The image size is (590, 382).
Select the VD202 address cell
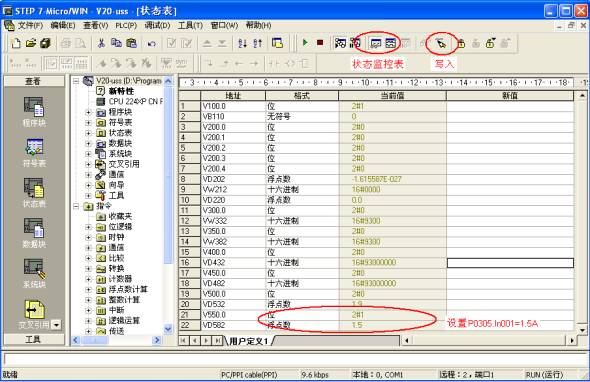233,179
